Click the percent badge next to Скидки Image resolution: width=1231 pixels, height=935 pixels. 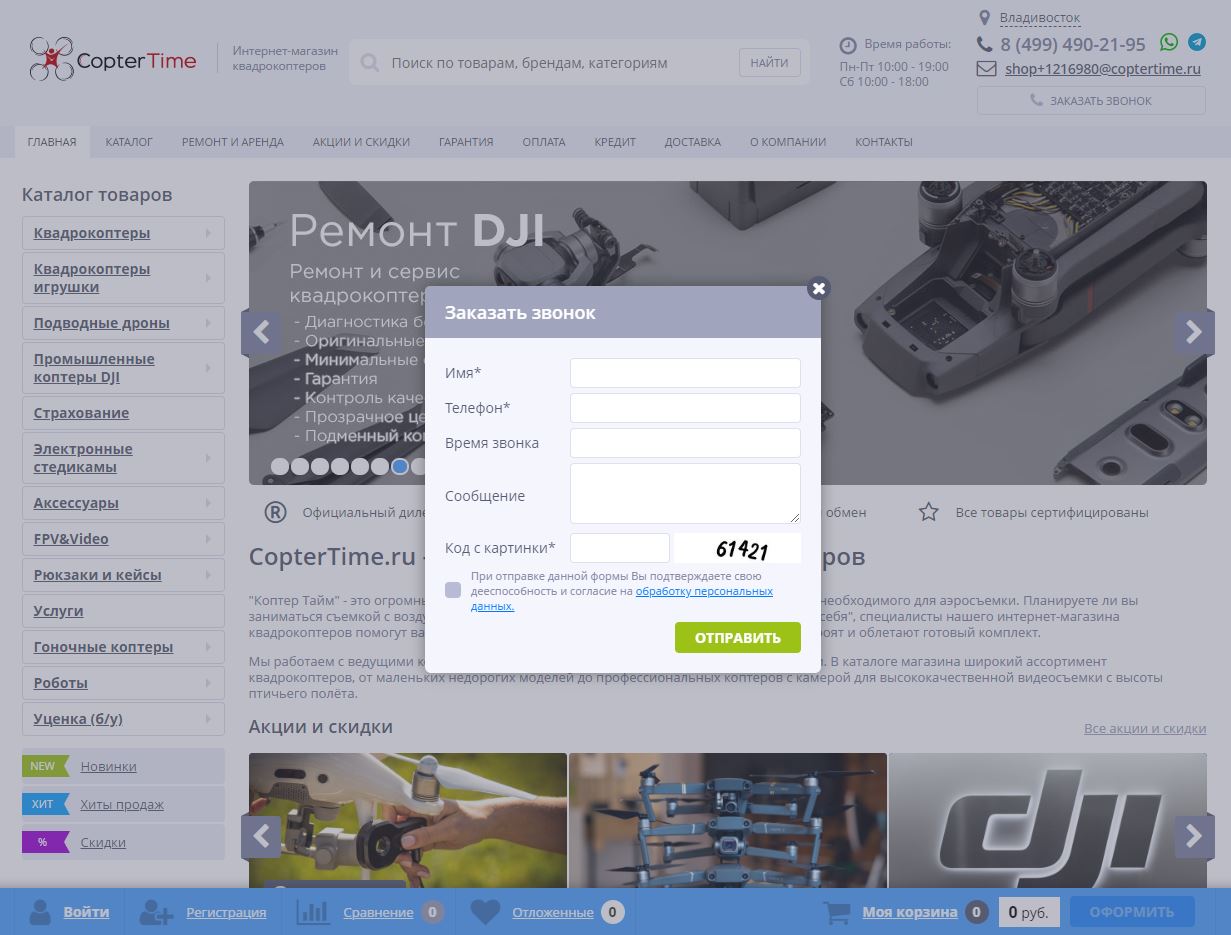click(44, 842)
